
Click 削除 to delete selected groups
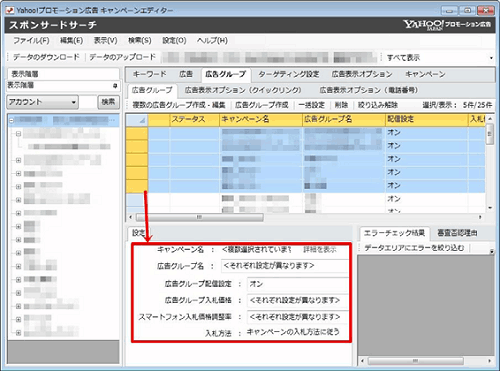point(341,105)
